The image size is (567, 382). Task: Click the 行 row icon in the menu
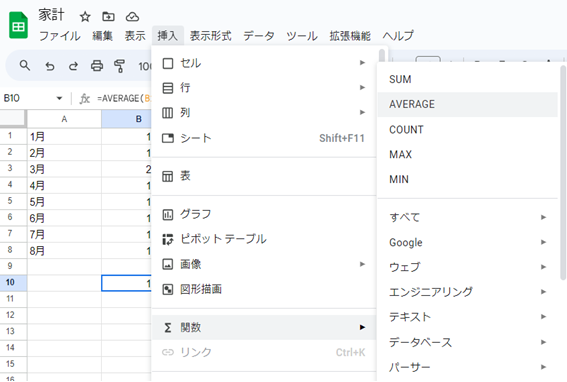168,88
